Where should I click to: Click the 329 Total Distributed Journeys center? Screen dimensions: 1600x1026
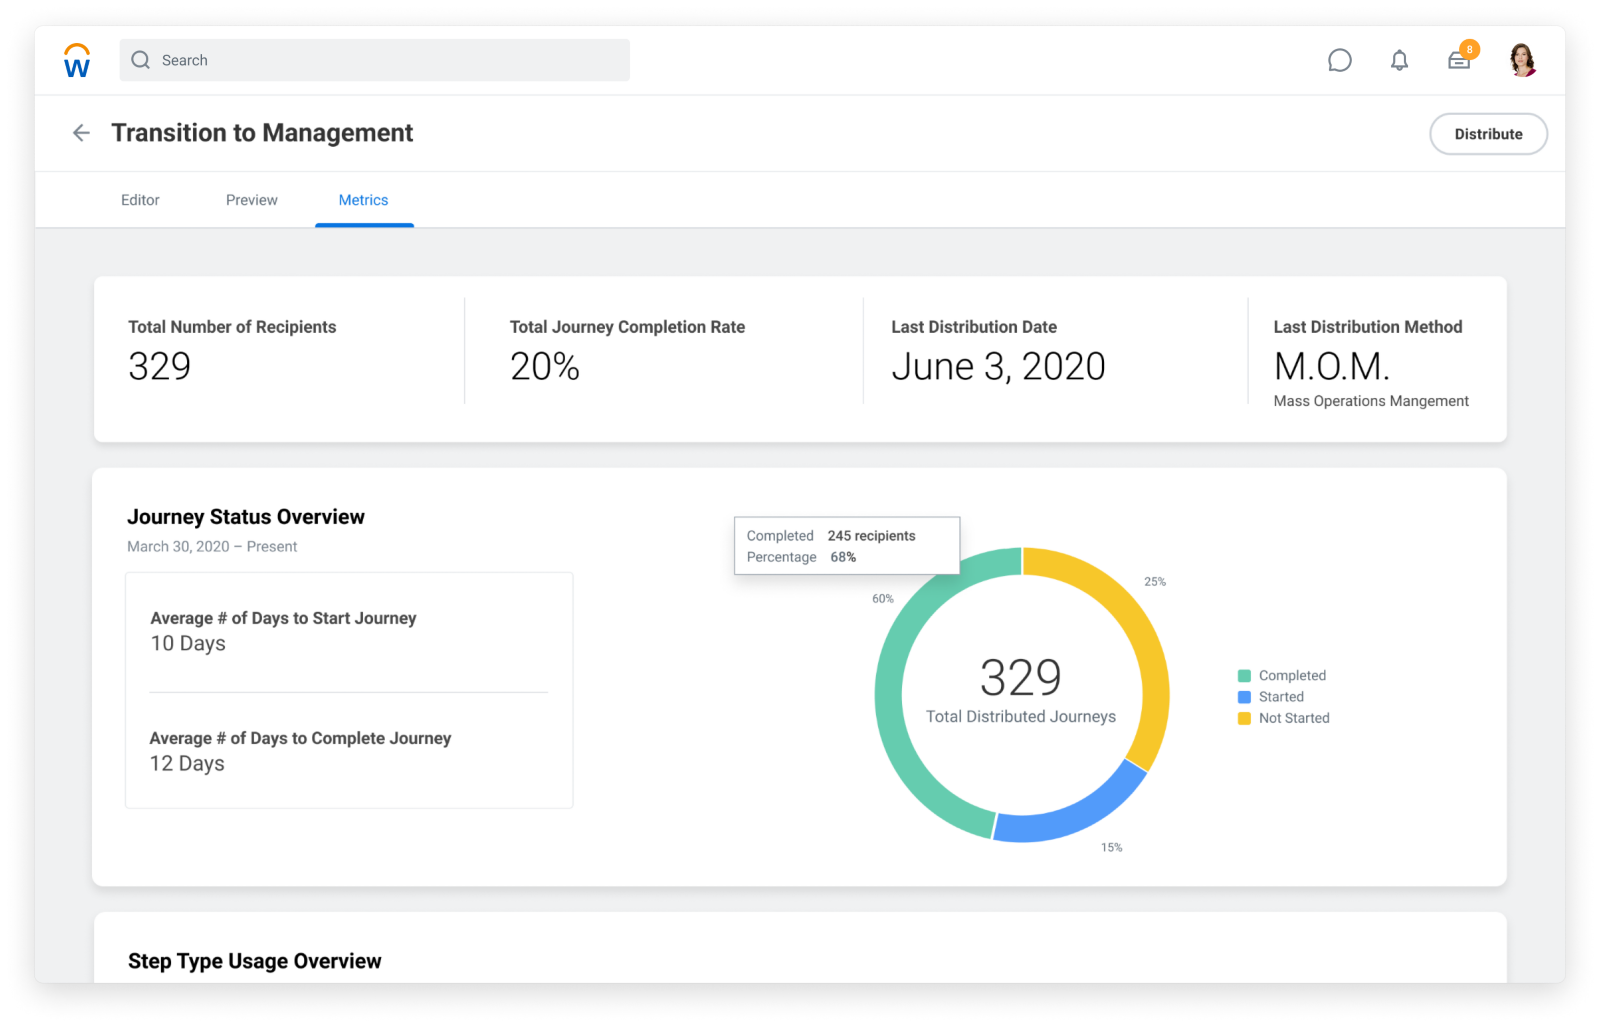(x=1021, y=690)
